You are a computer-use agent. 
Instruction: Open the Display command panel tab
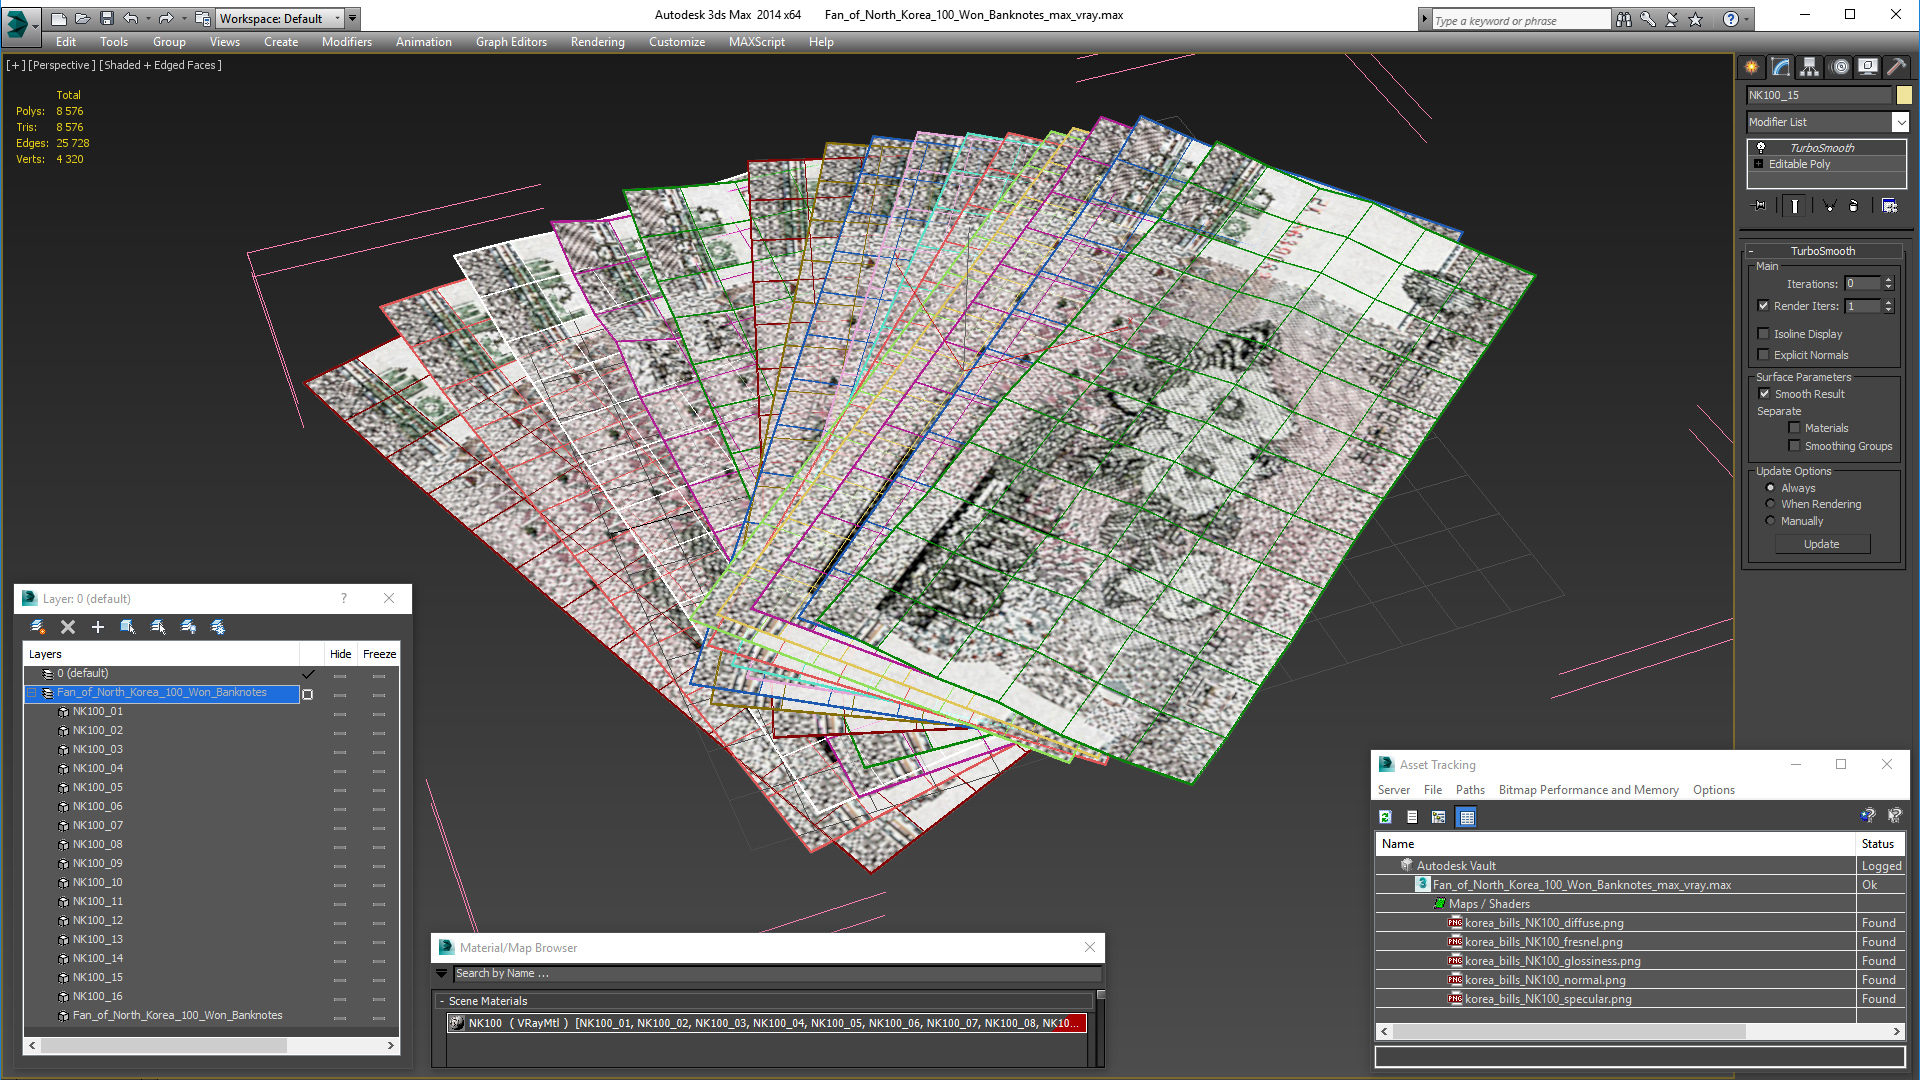[1868, 67]
